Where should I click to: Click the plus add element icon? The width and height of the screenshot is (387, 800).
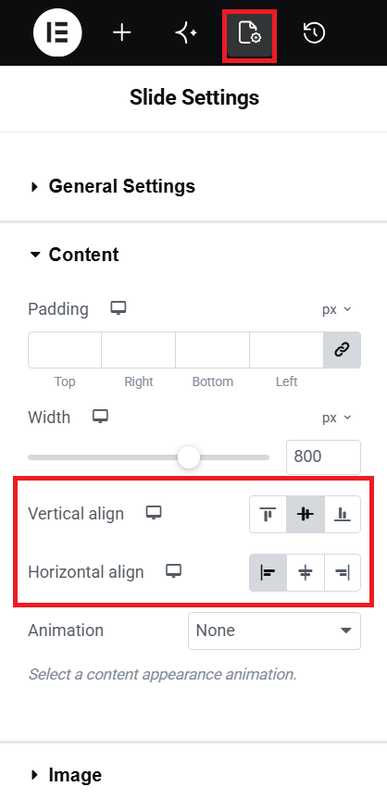pos(122,34)
